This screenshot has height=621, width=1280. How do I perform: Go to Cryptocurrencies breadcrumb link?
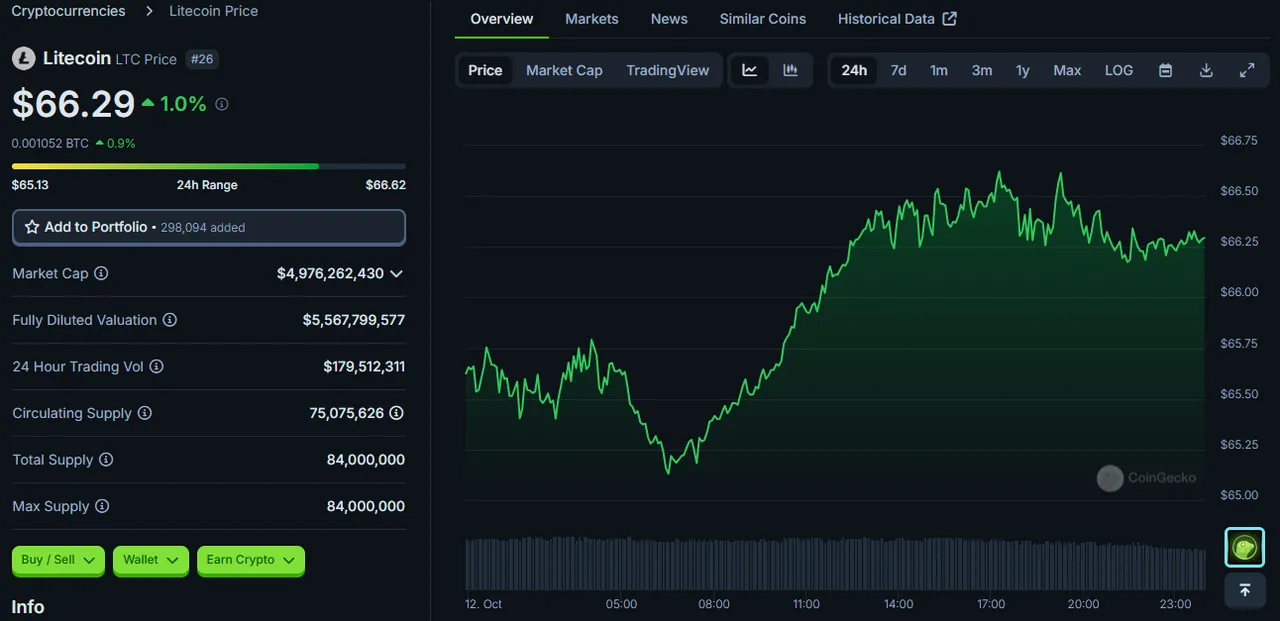pos(69,11)
